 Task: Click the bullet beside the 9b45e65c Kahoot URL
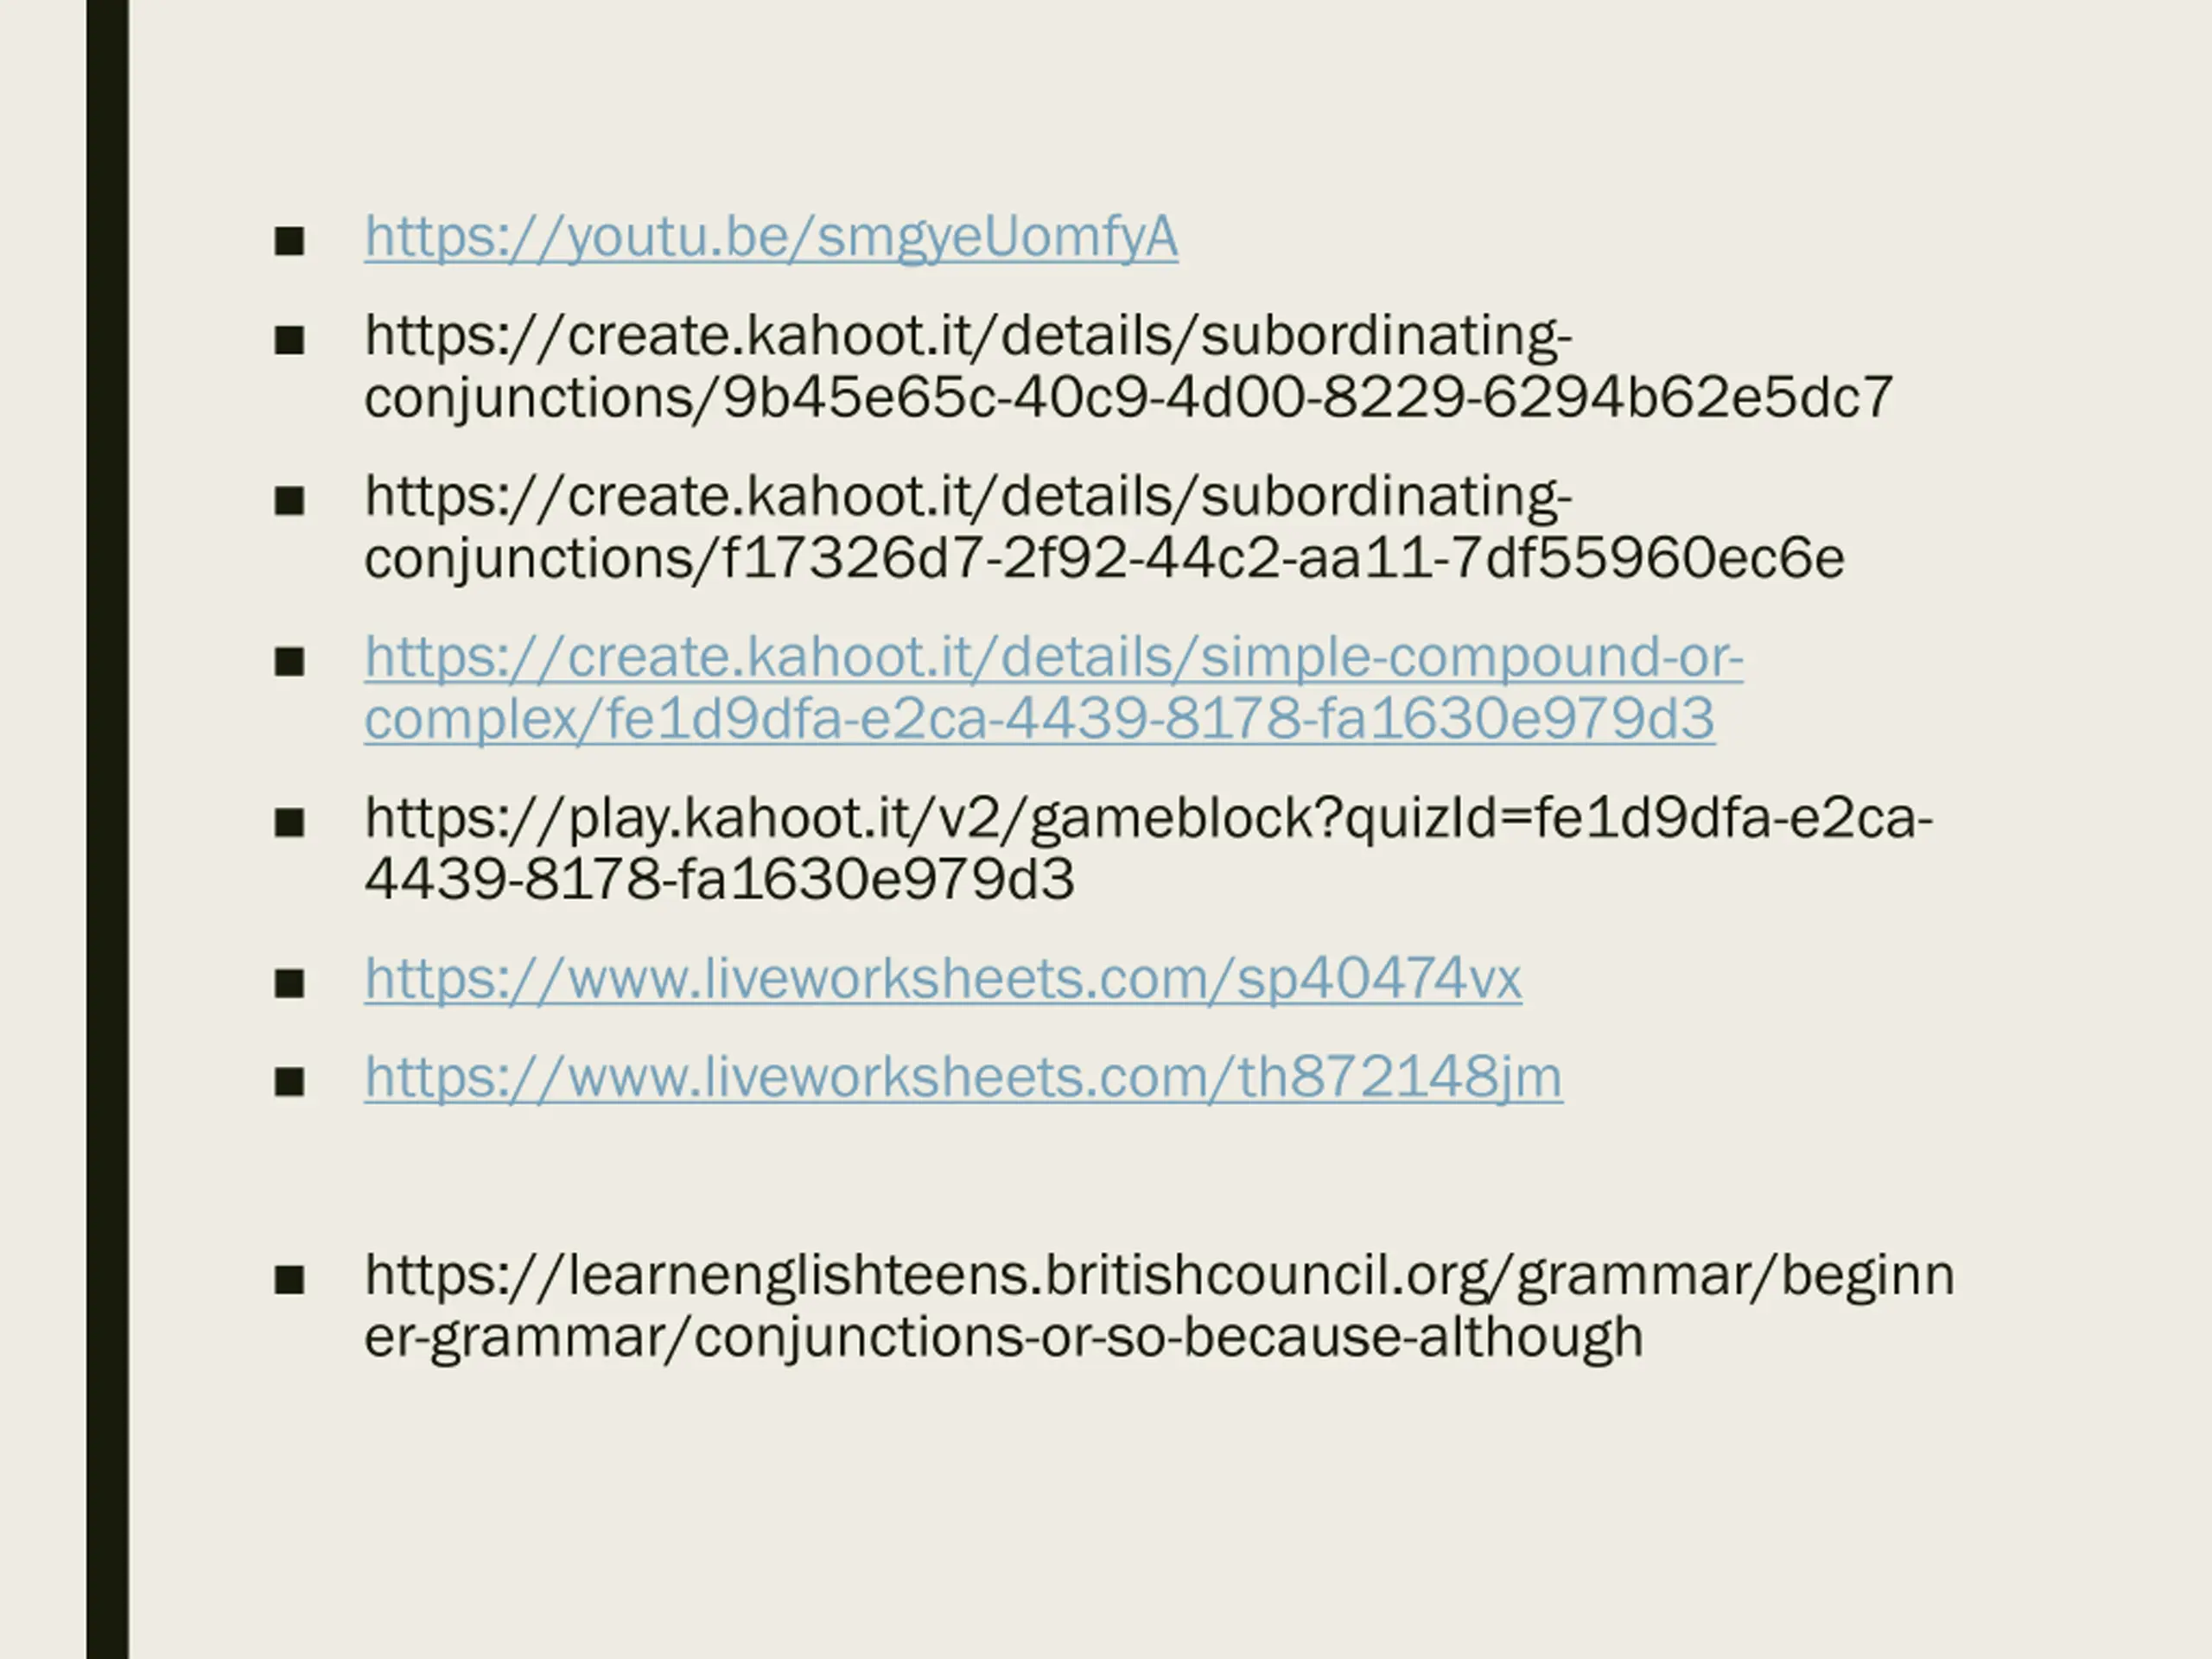[289, 340]
